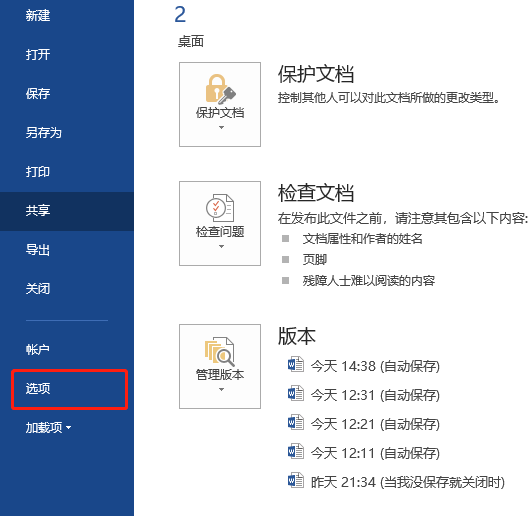Screen dimensions: 531x516
Task: Click the 文档属性和作者的姓名 list item
Action: click(362, 239)
